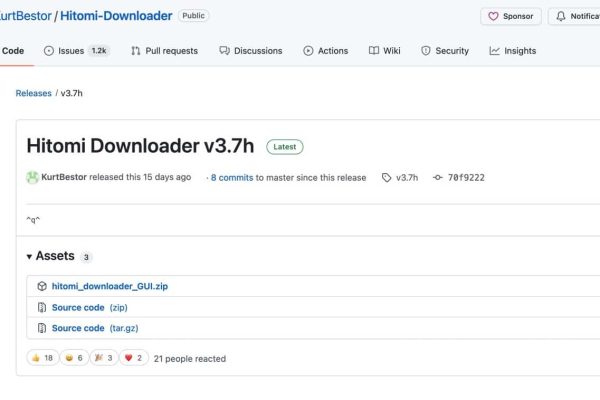Screen dimensions: 600x400
Task: Click the KurtBestor avatar image
Action: (x=33, y=177)
